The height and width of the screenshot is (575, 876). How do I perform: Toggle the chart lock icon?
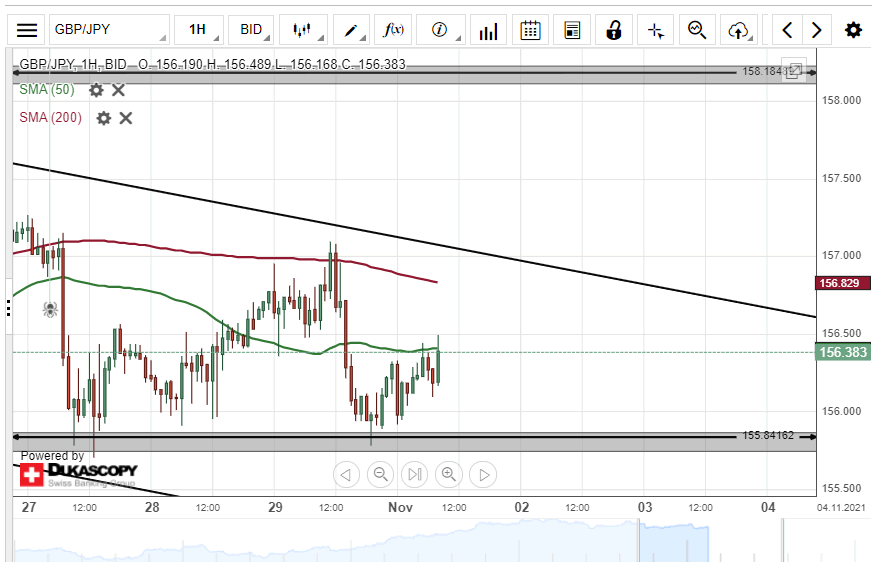click(x=614, y=30)
